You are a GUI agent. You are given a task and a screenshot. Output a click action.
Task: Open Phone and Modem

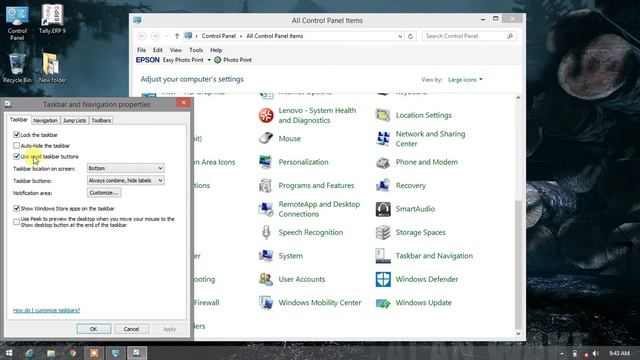pos(417,162)
